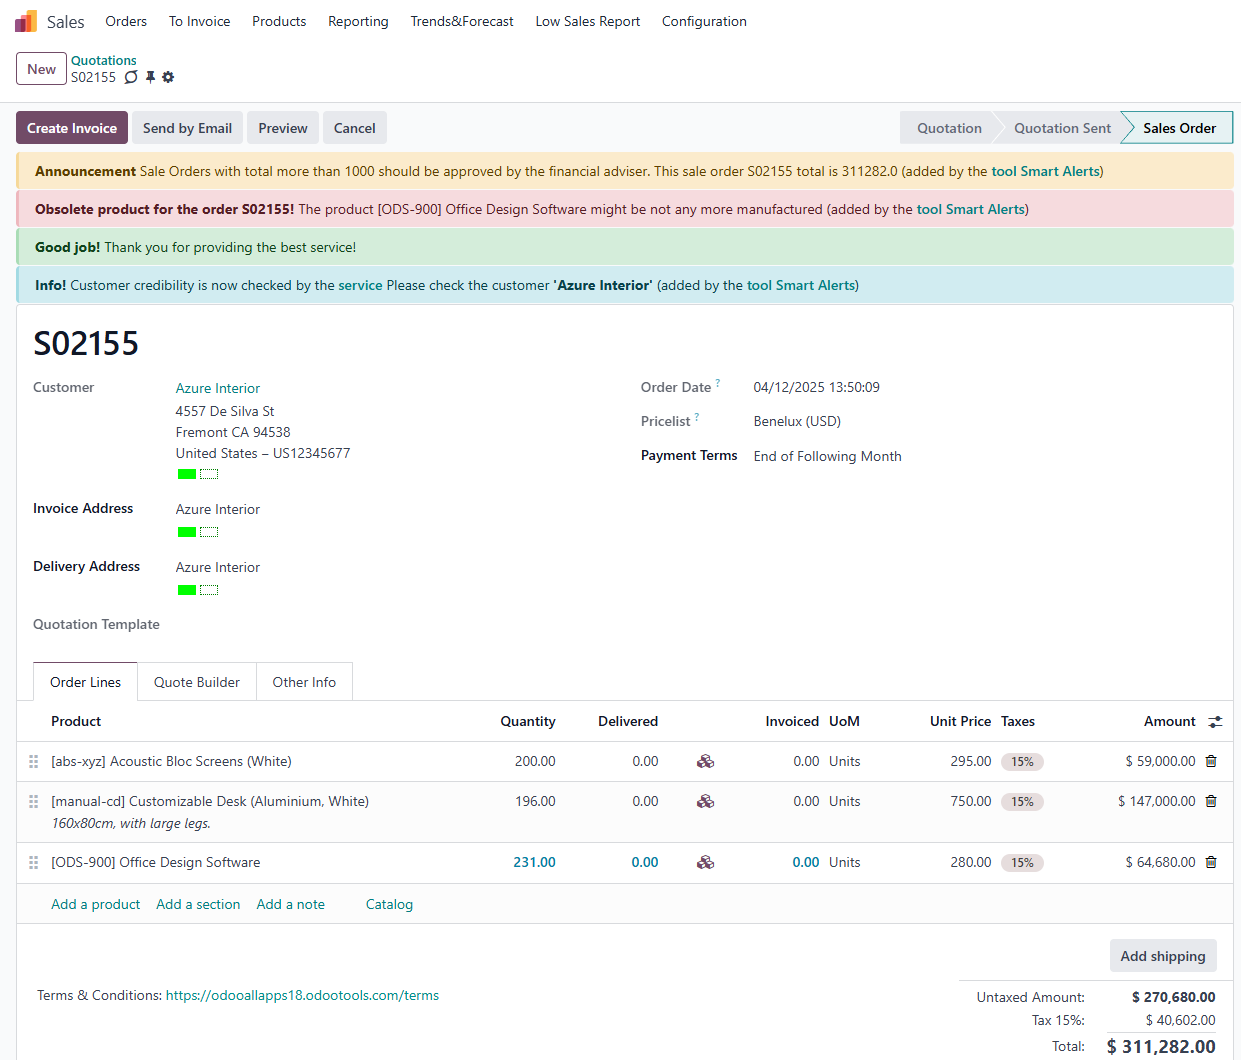This screenshot has height=1060, width=1241.
Task: Click quantity 200.00 of Acoustic Bloc Screens
Action: [535, 761]
